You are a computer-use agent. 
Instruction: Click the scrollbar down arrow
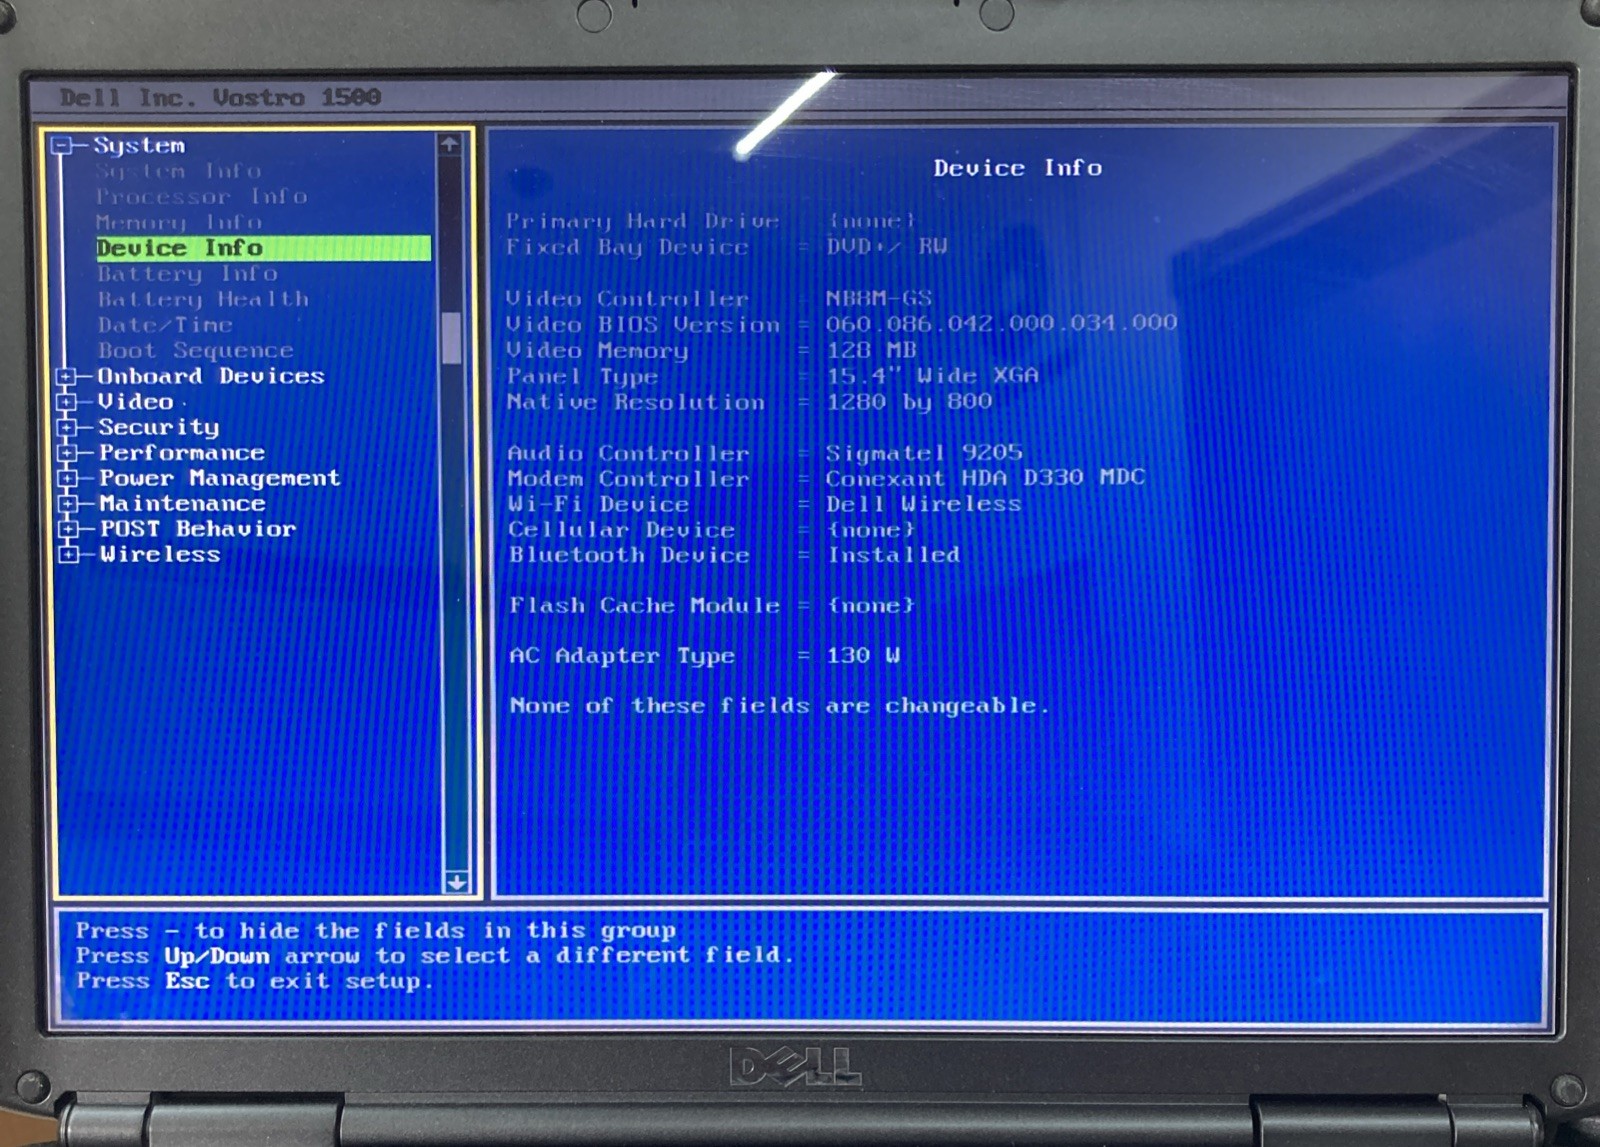pyautogui.click(x=456, y=882)
